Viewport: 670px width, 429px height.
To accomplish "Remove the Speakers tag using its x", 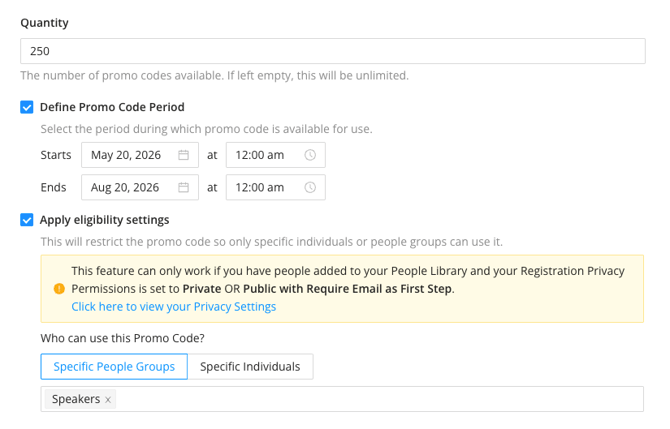I will pos(109,399).
